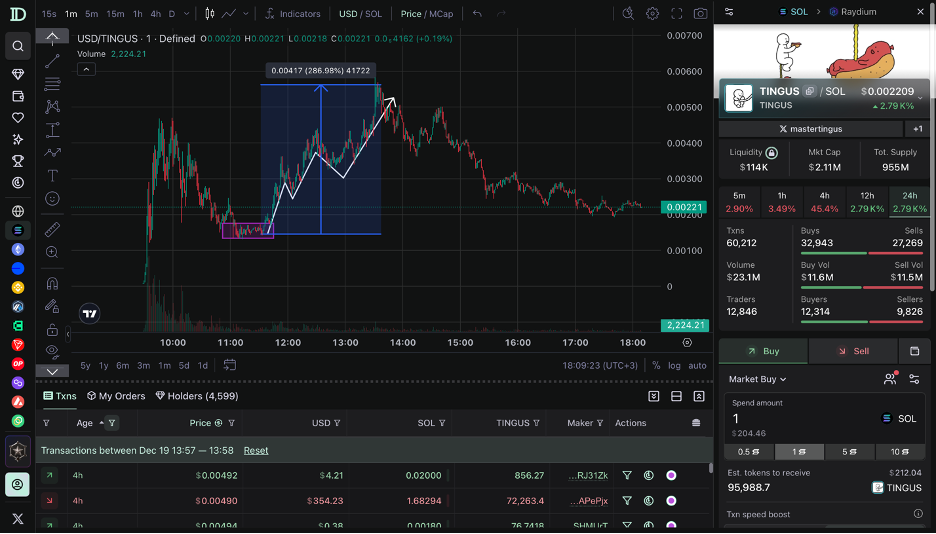This screenshot has height=534, width=936.
Task: Toggle USD / SOL price currency
Action: pos(359,14)
